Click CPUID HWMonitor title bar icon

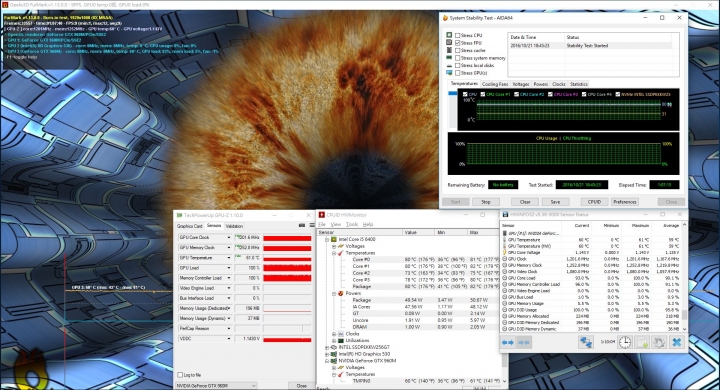[x=322, y=215]
